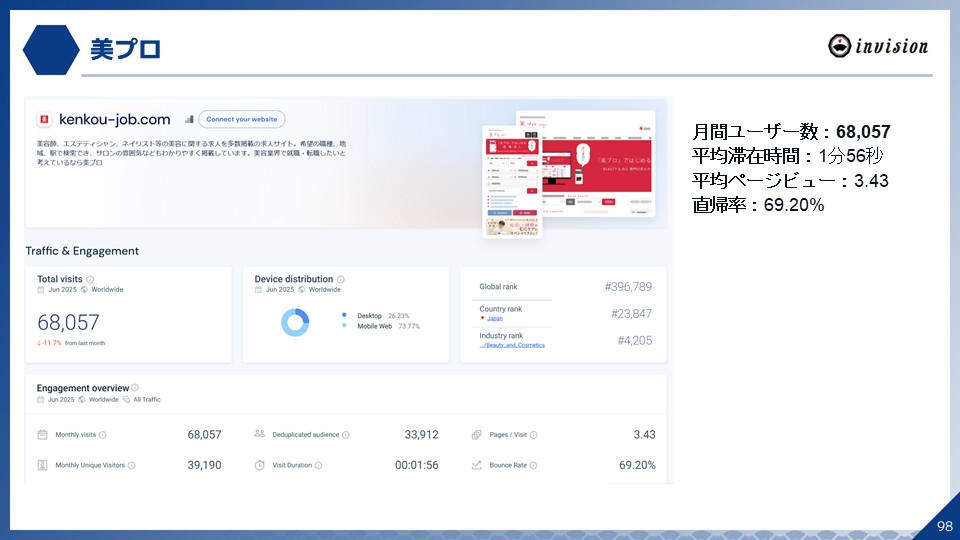Click the All Traffic filter icon

(x=126, y=399)
